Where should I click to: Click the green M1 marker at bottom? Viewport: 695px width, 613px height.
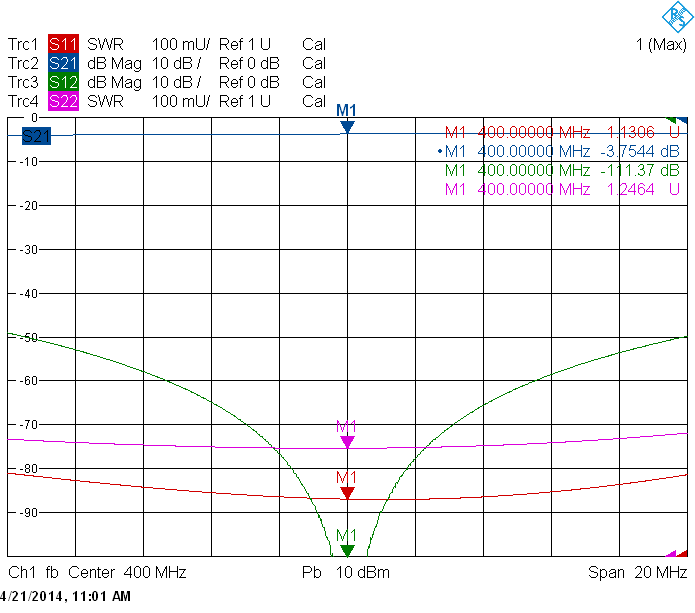347,551
